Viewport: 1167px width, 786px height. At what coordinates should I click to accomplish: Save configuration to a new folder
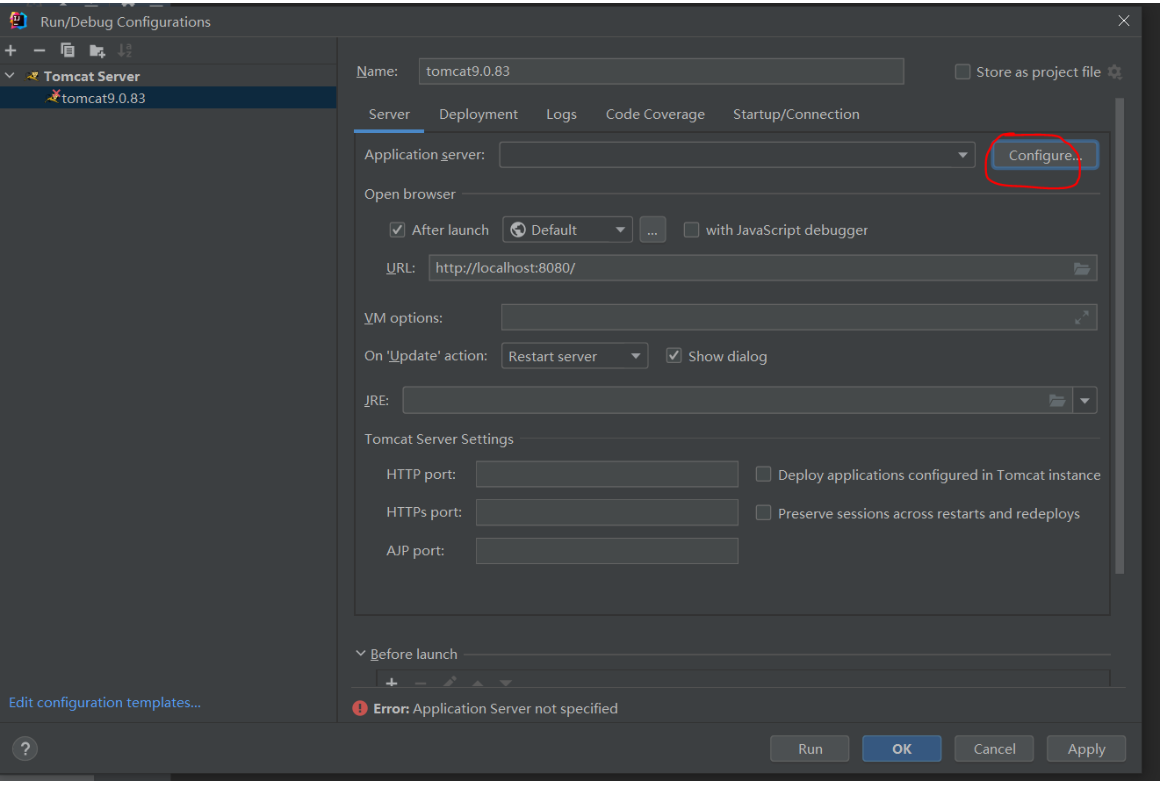pos(97,51)
